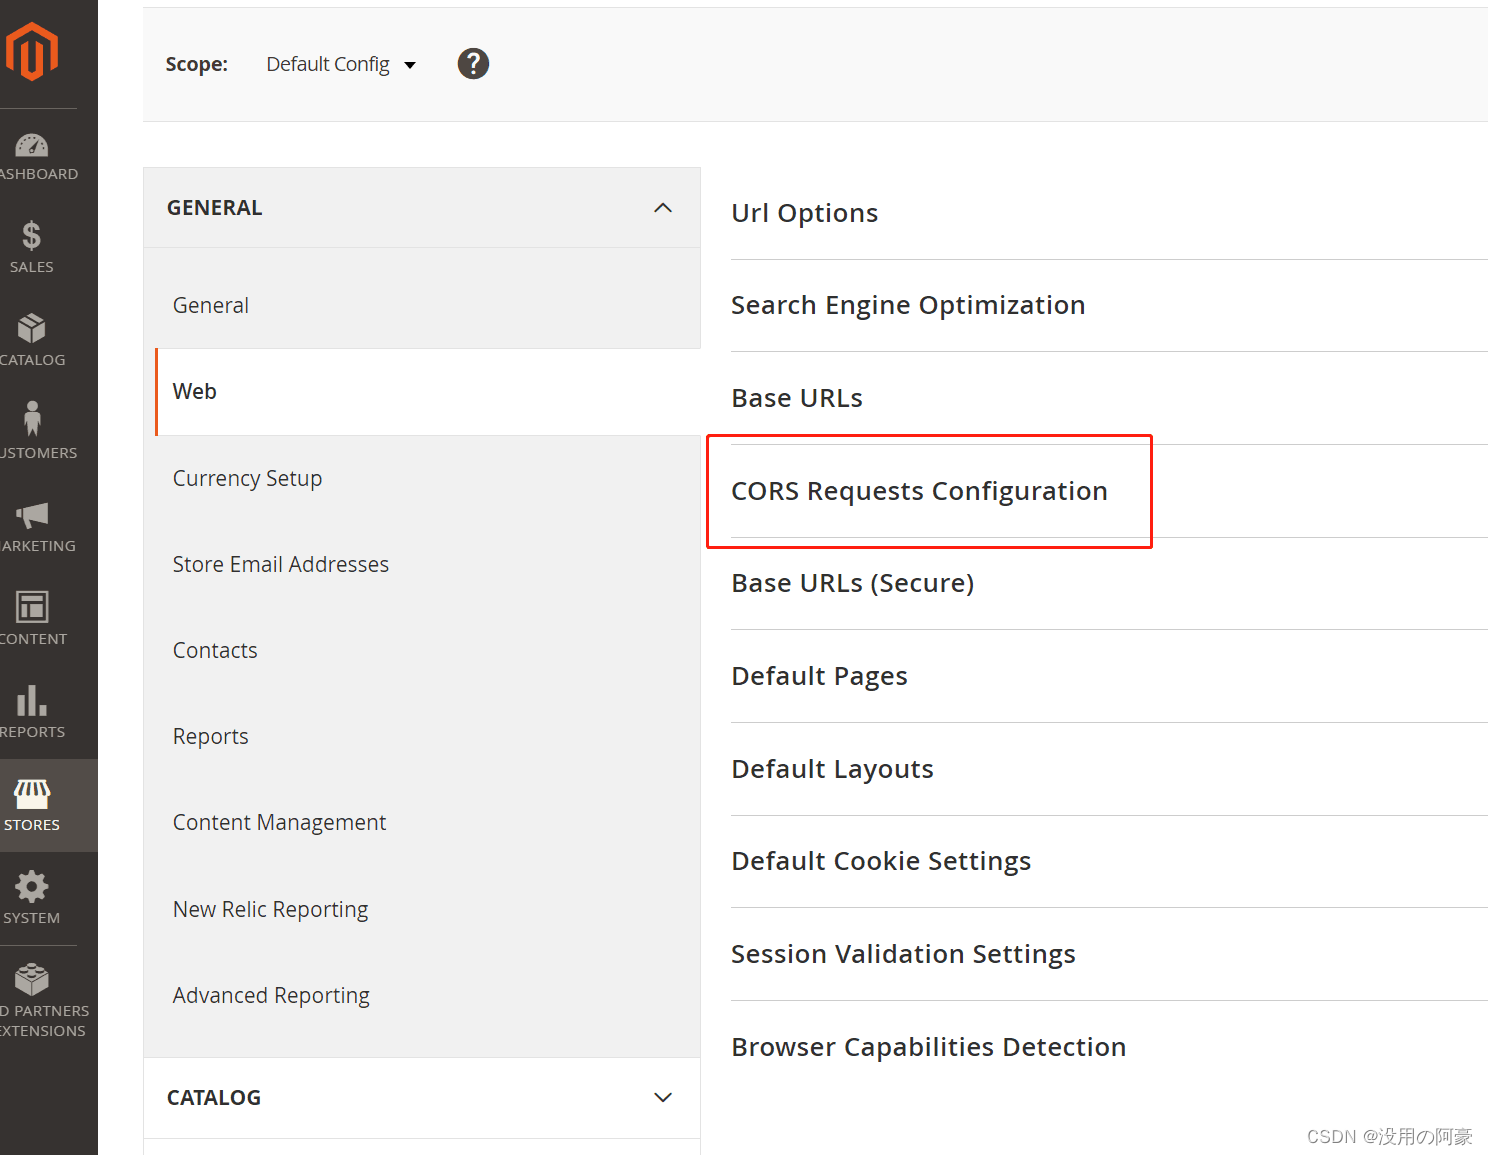1488x1155 pixels.
Task: Open the Sales dollar icon menu
Action: pos(32,236)
